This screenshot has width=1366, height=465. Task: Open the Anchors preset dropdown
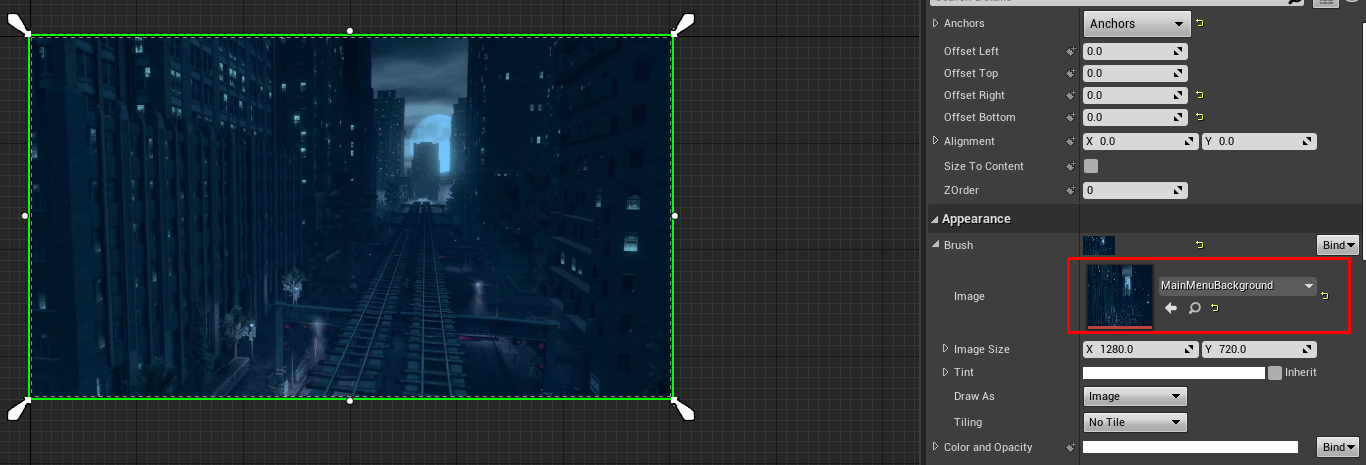1136,23
